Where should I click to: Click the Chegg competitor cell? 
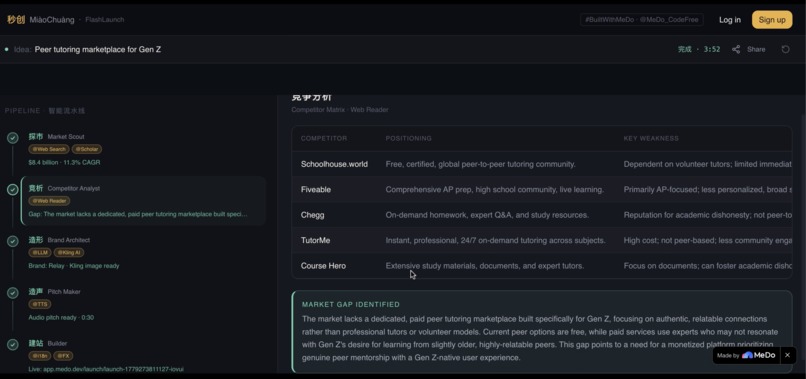(x=313, y=215)
